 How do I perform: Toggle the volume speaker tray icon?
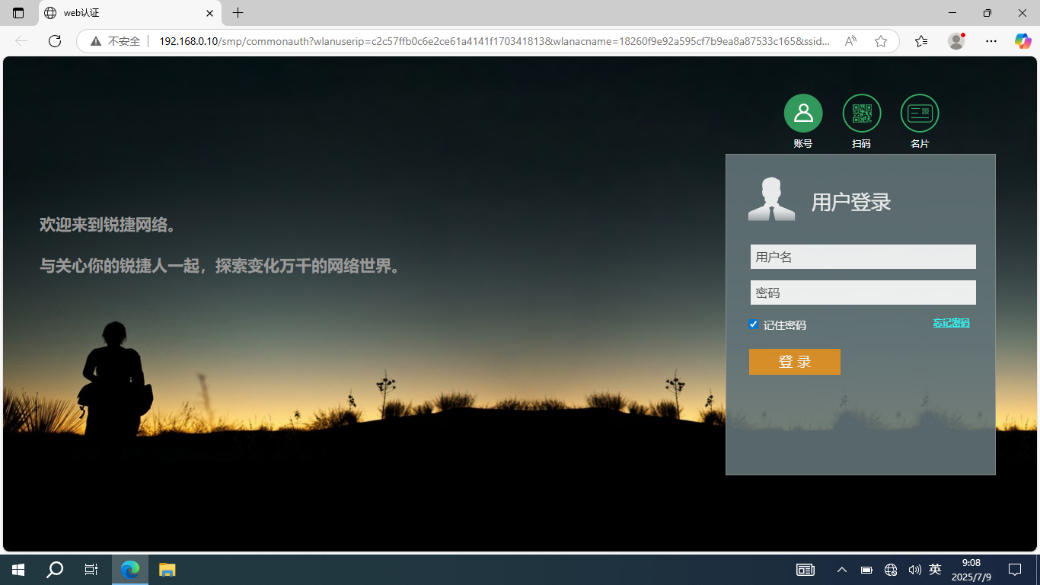tap(914, 570)
